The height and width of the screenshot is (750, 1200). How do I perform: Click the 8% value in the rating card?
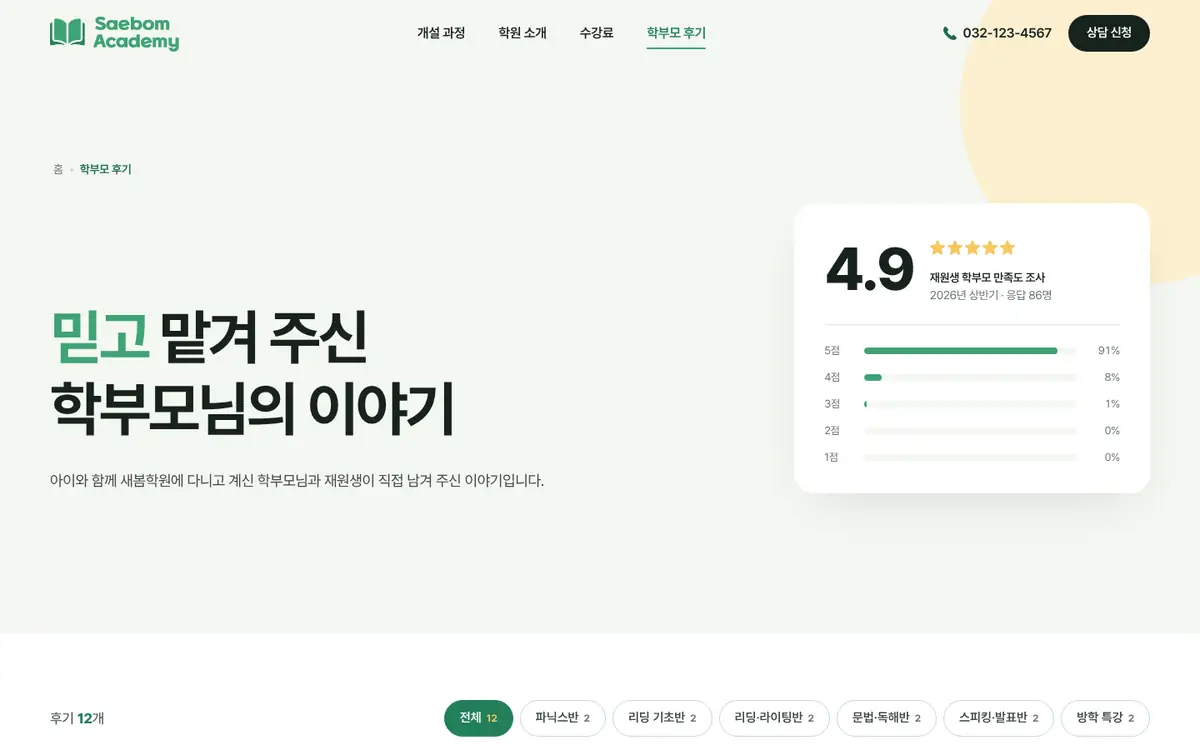point(1111,377)
